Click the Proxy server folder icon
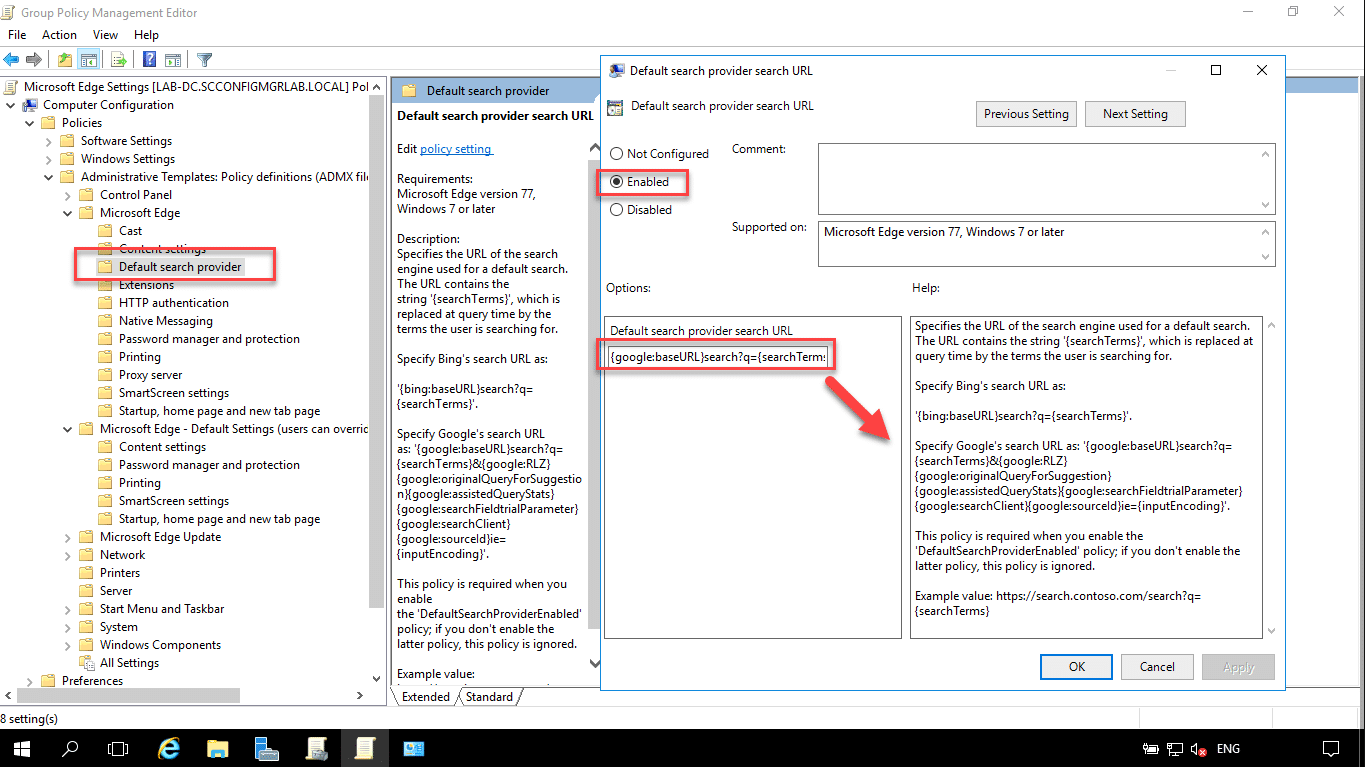1365x767 pixels. point(105,375)
